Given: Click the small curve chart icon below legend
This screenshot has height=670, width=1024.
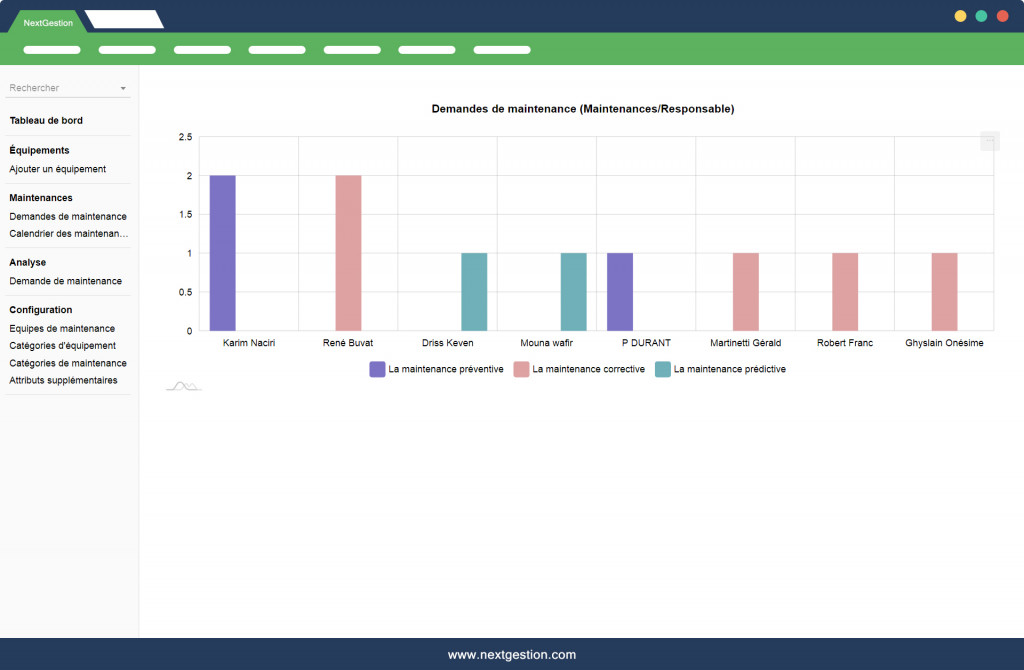Looking at the screenshot, I should tap(184, 387).
